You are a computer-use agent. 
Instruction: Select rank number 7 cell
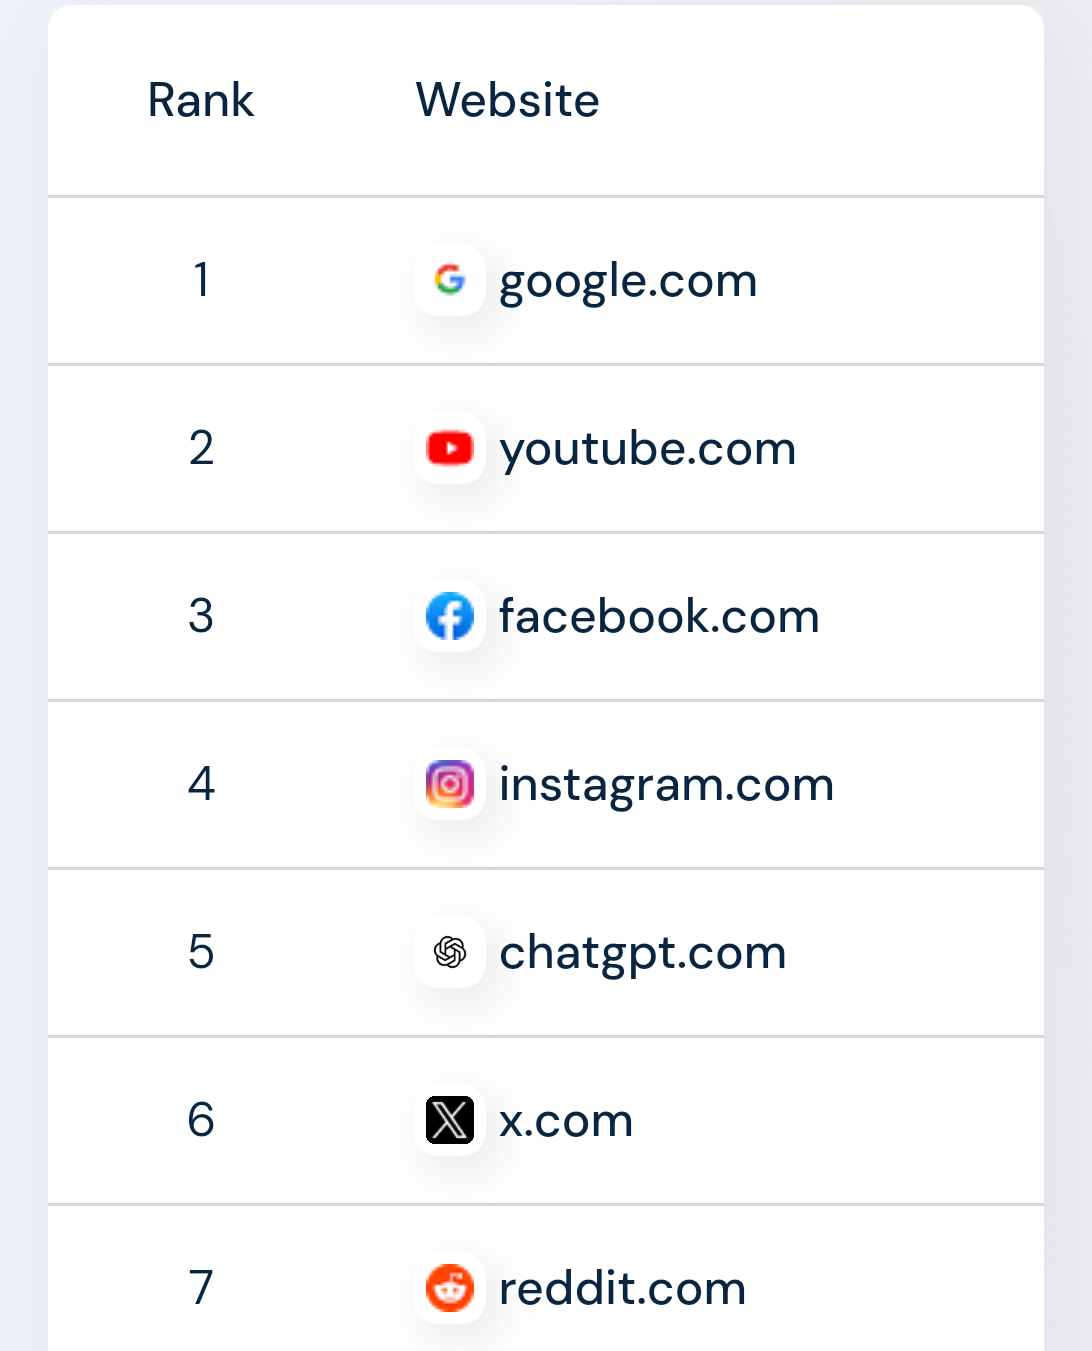pos(201,1288)
